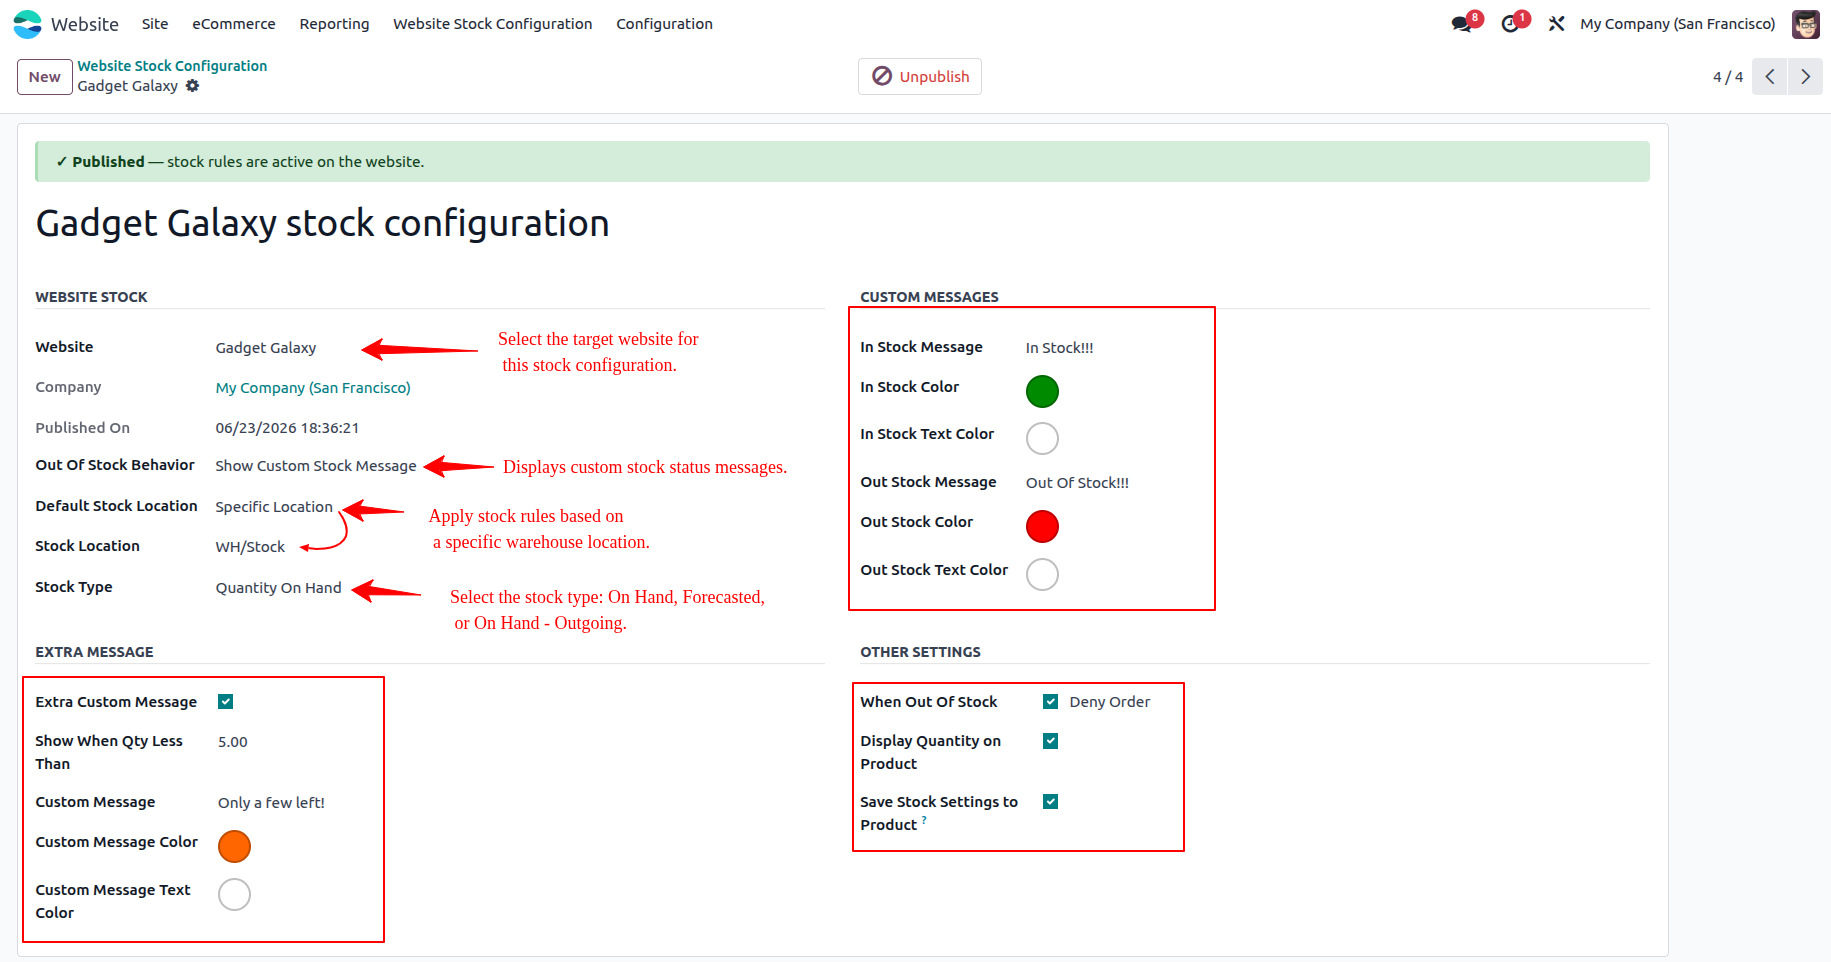Open the discuss messages icon
Image resolution: width=1831 pixels, height=962 pixels.
click(x=1462, y=24)
